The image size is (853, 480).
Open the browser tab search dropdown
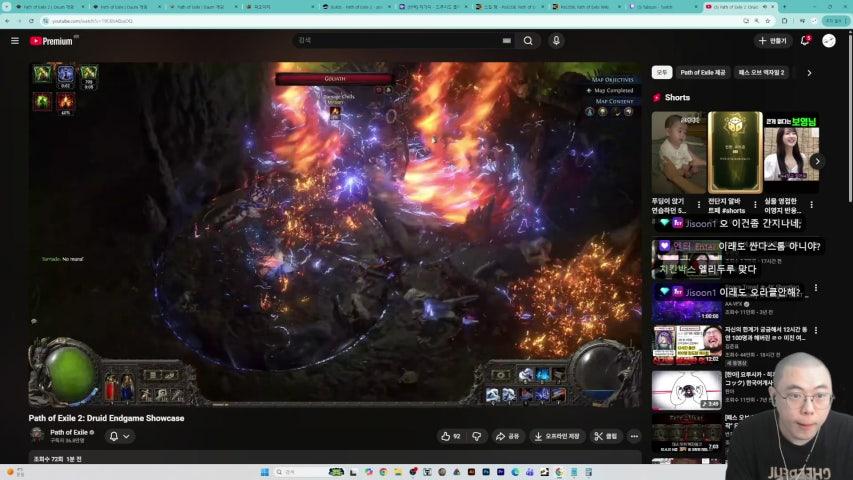click(6, 7)
